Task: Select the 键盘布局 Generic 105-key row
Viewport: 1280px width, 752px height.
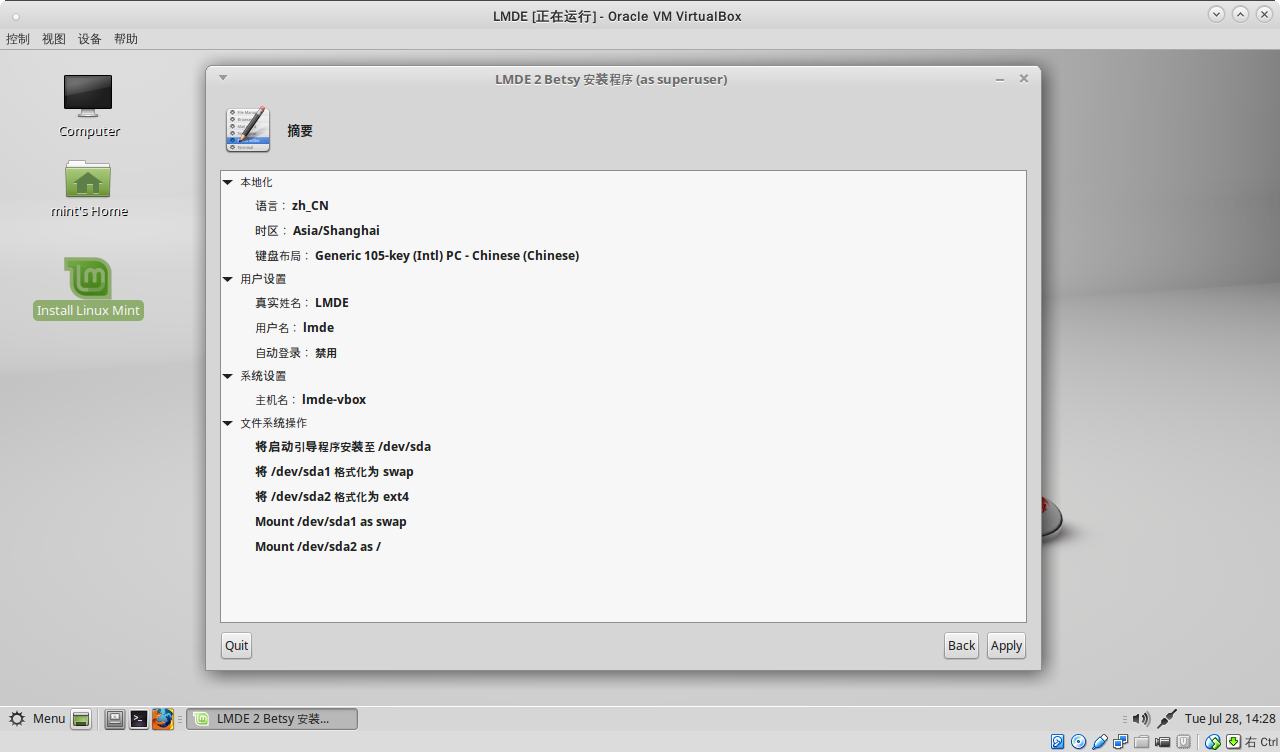Action: (624, 256)
